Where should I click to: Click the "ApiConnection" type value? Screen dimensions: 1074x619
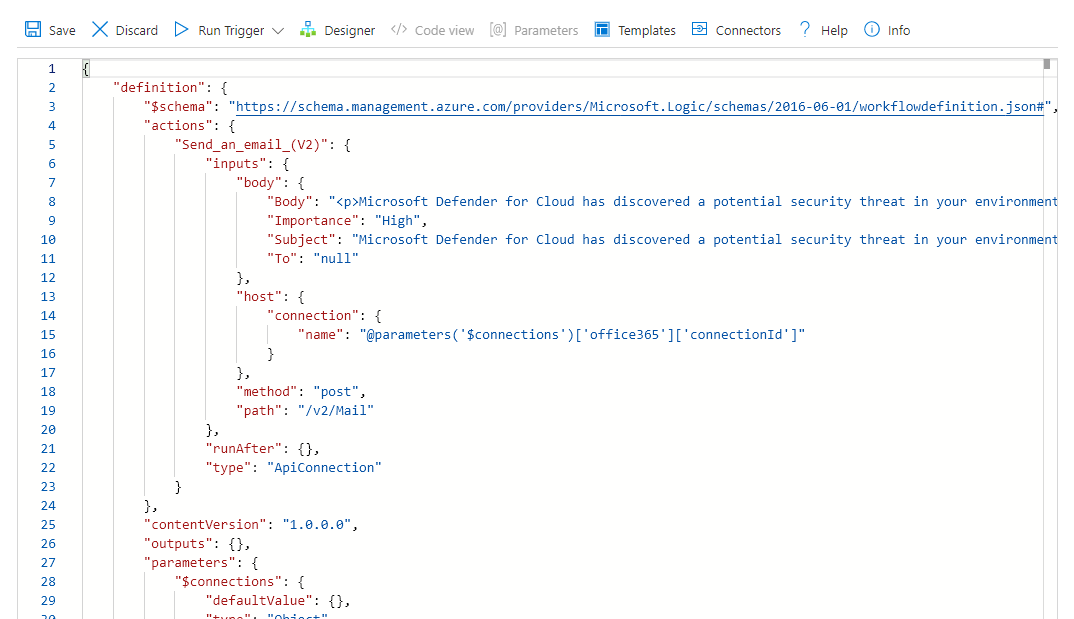pyautogui.click(x=323, y=468)
